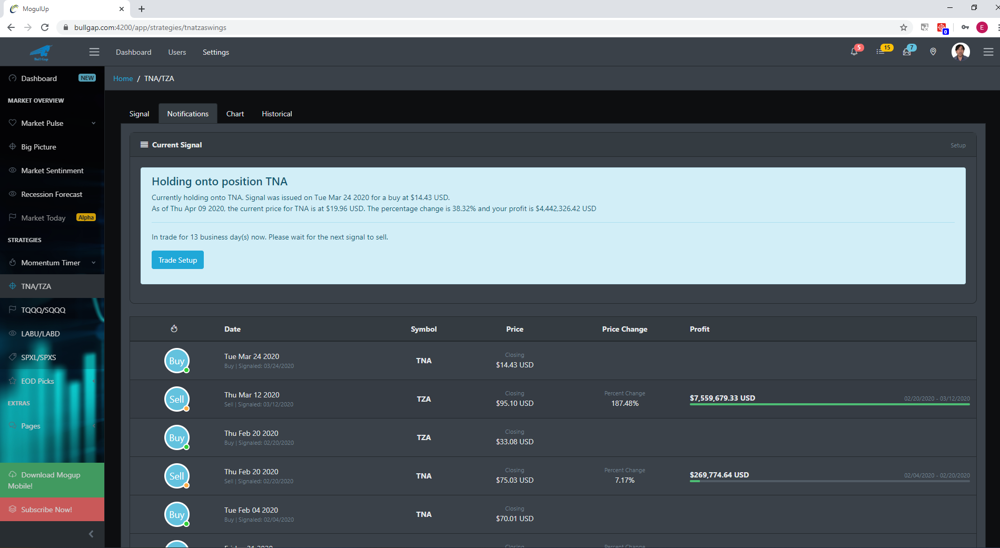This screenshot has width=1000, height=548.
Task: Switch to the Historical tab
Action: (x=277, y=114)
